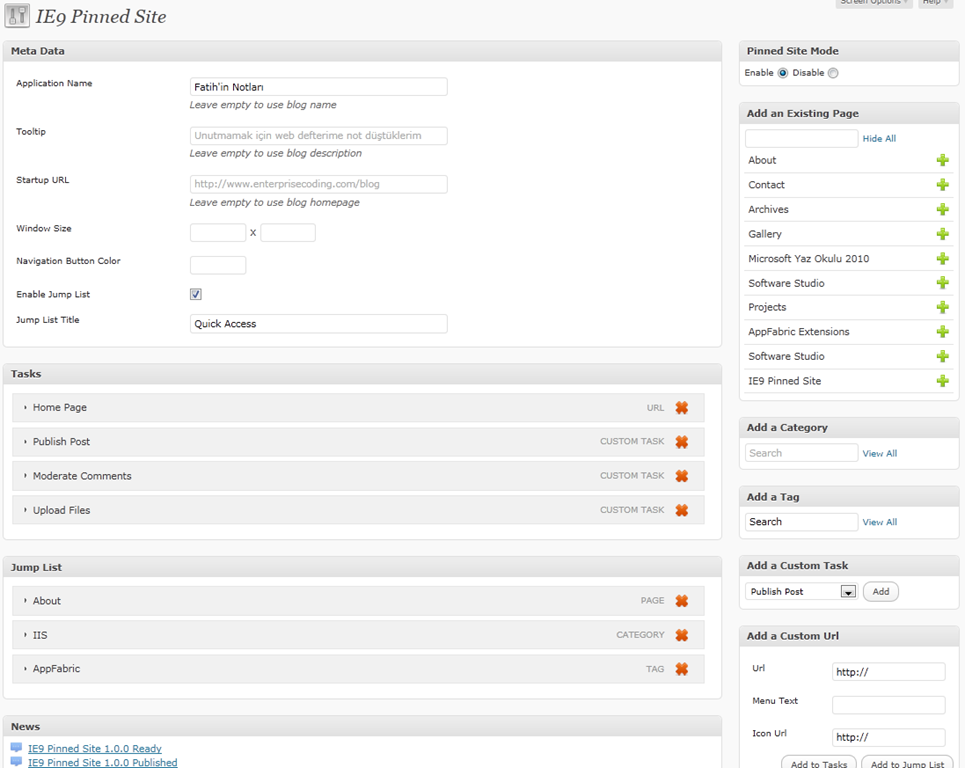Click View All under Add a Tag
This screenshot has width=965, height=768.
click(x=879, y=522)
